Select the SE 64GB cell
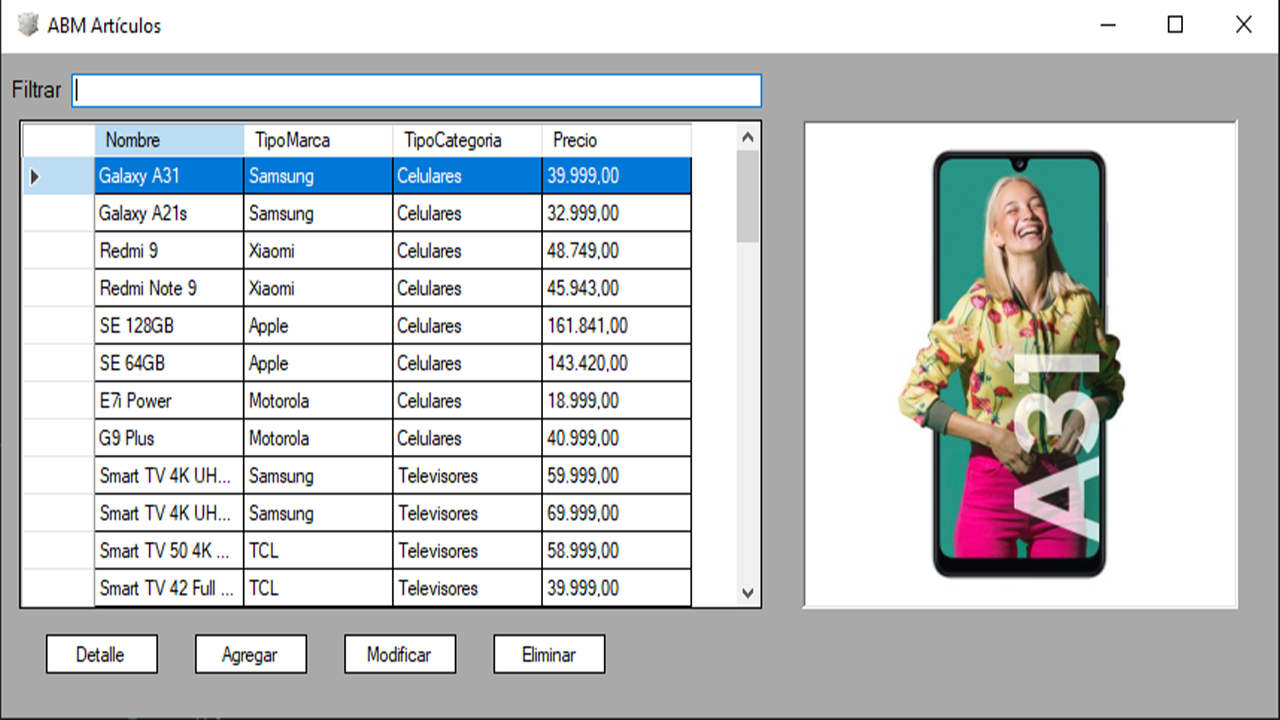 [x=169, y=363]
